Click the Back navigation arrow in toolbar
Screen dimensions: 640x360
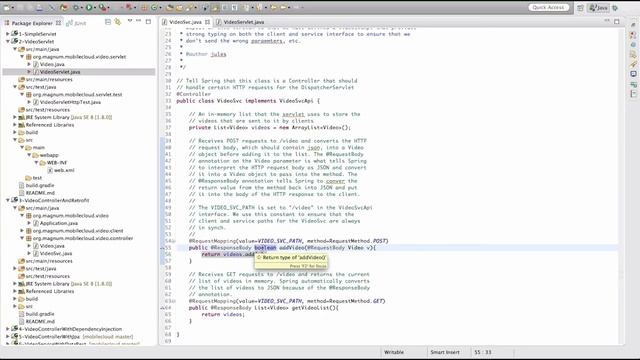273,7
